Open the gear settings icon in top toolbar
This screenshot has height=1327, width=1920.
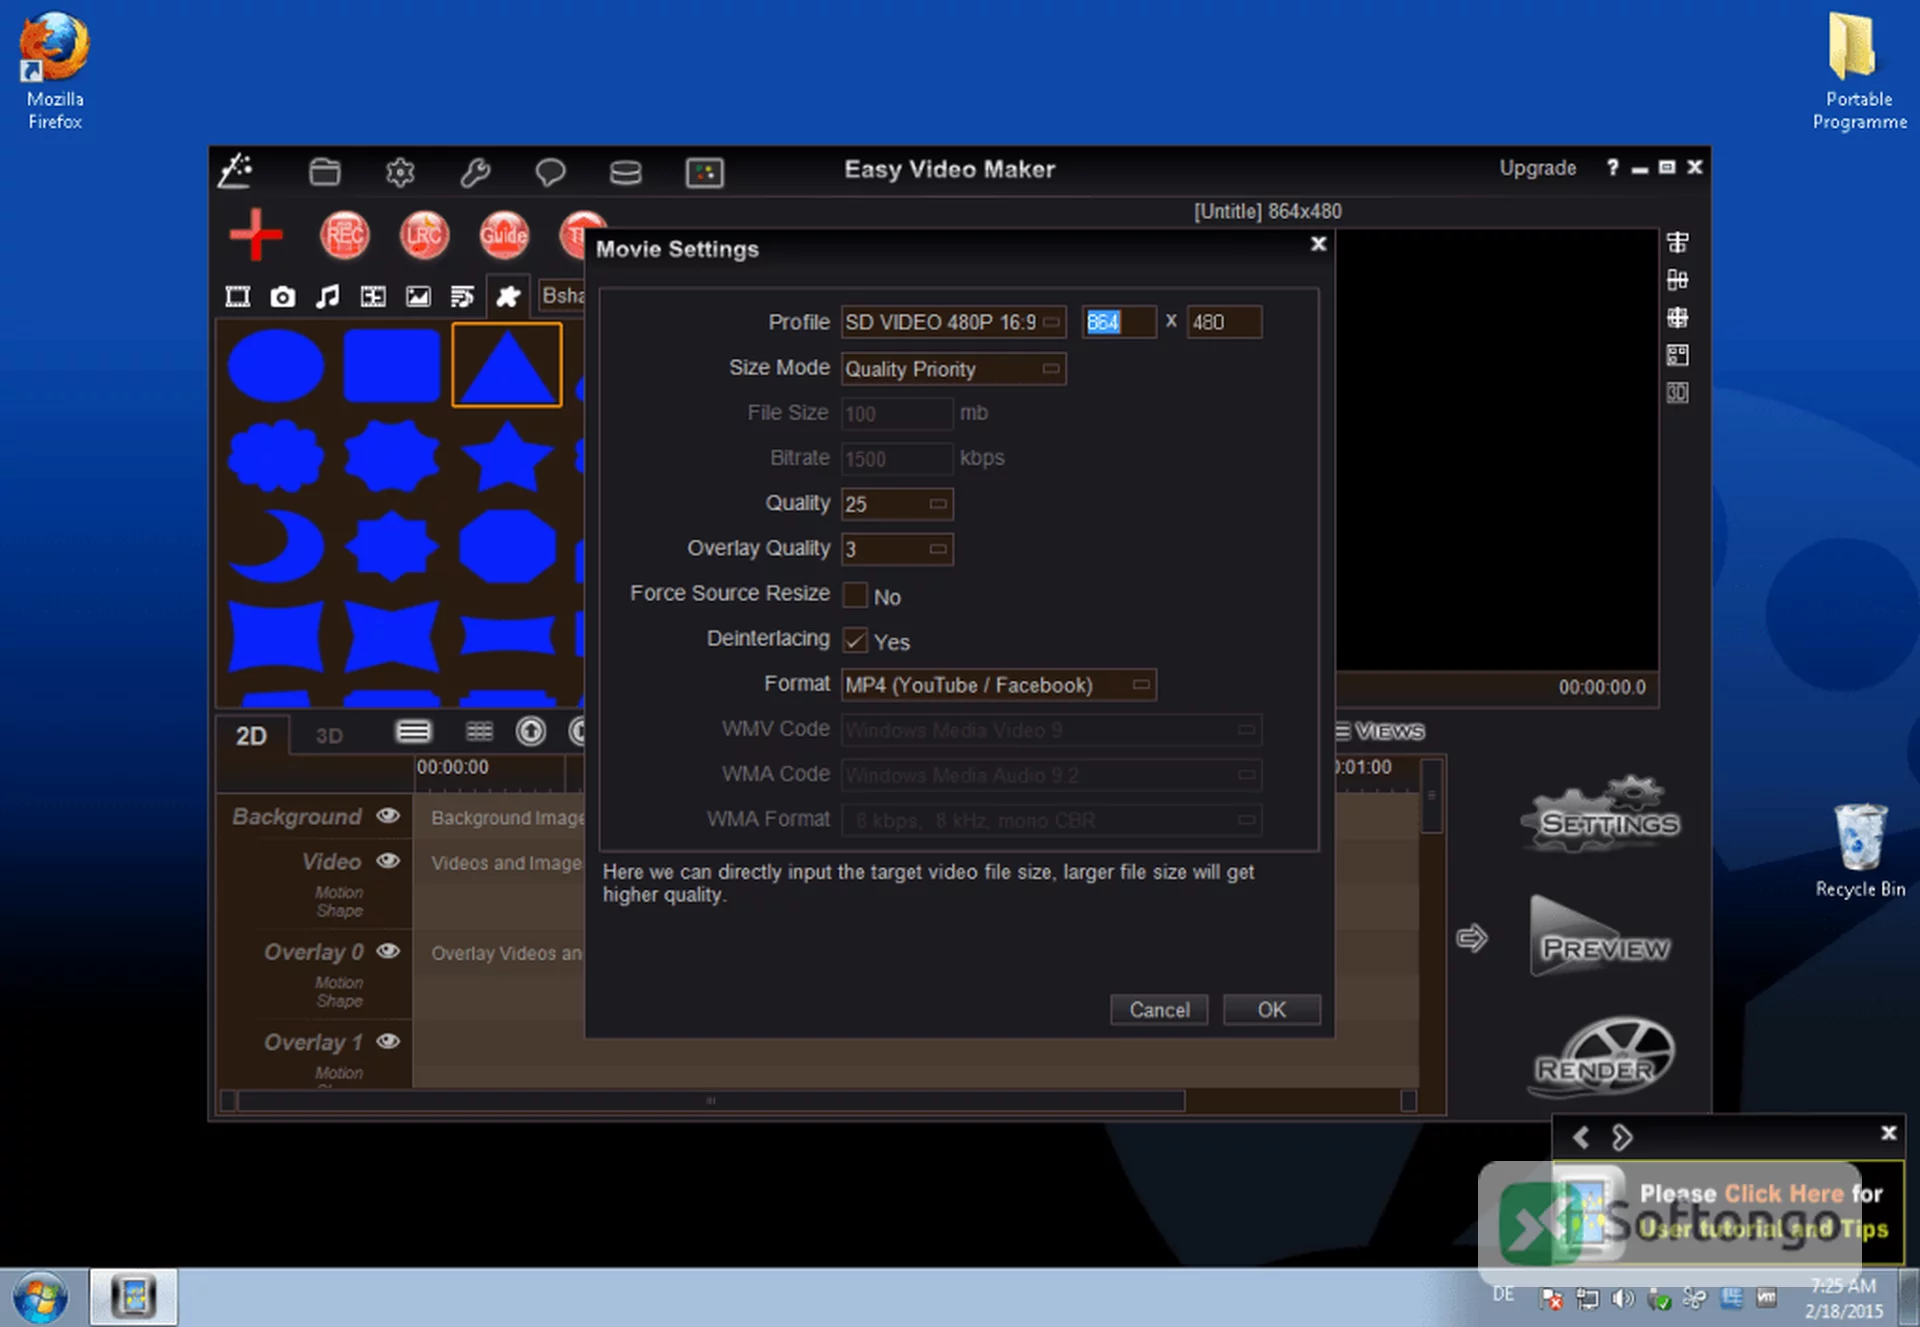pyautogui.click(x=400, y=172)
